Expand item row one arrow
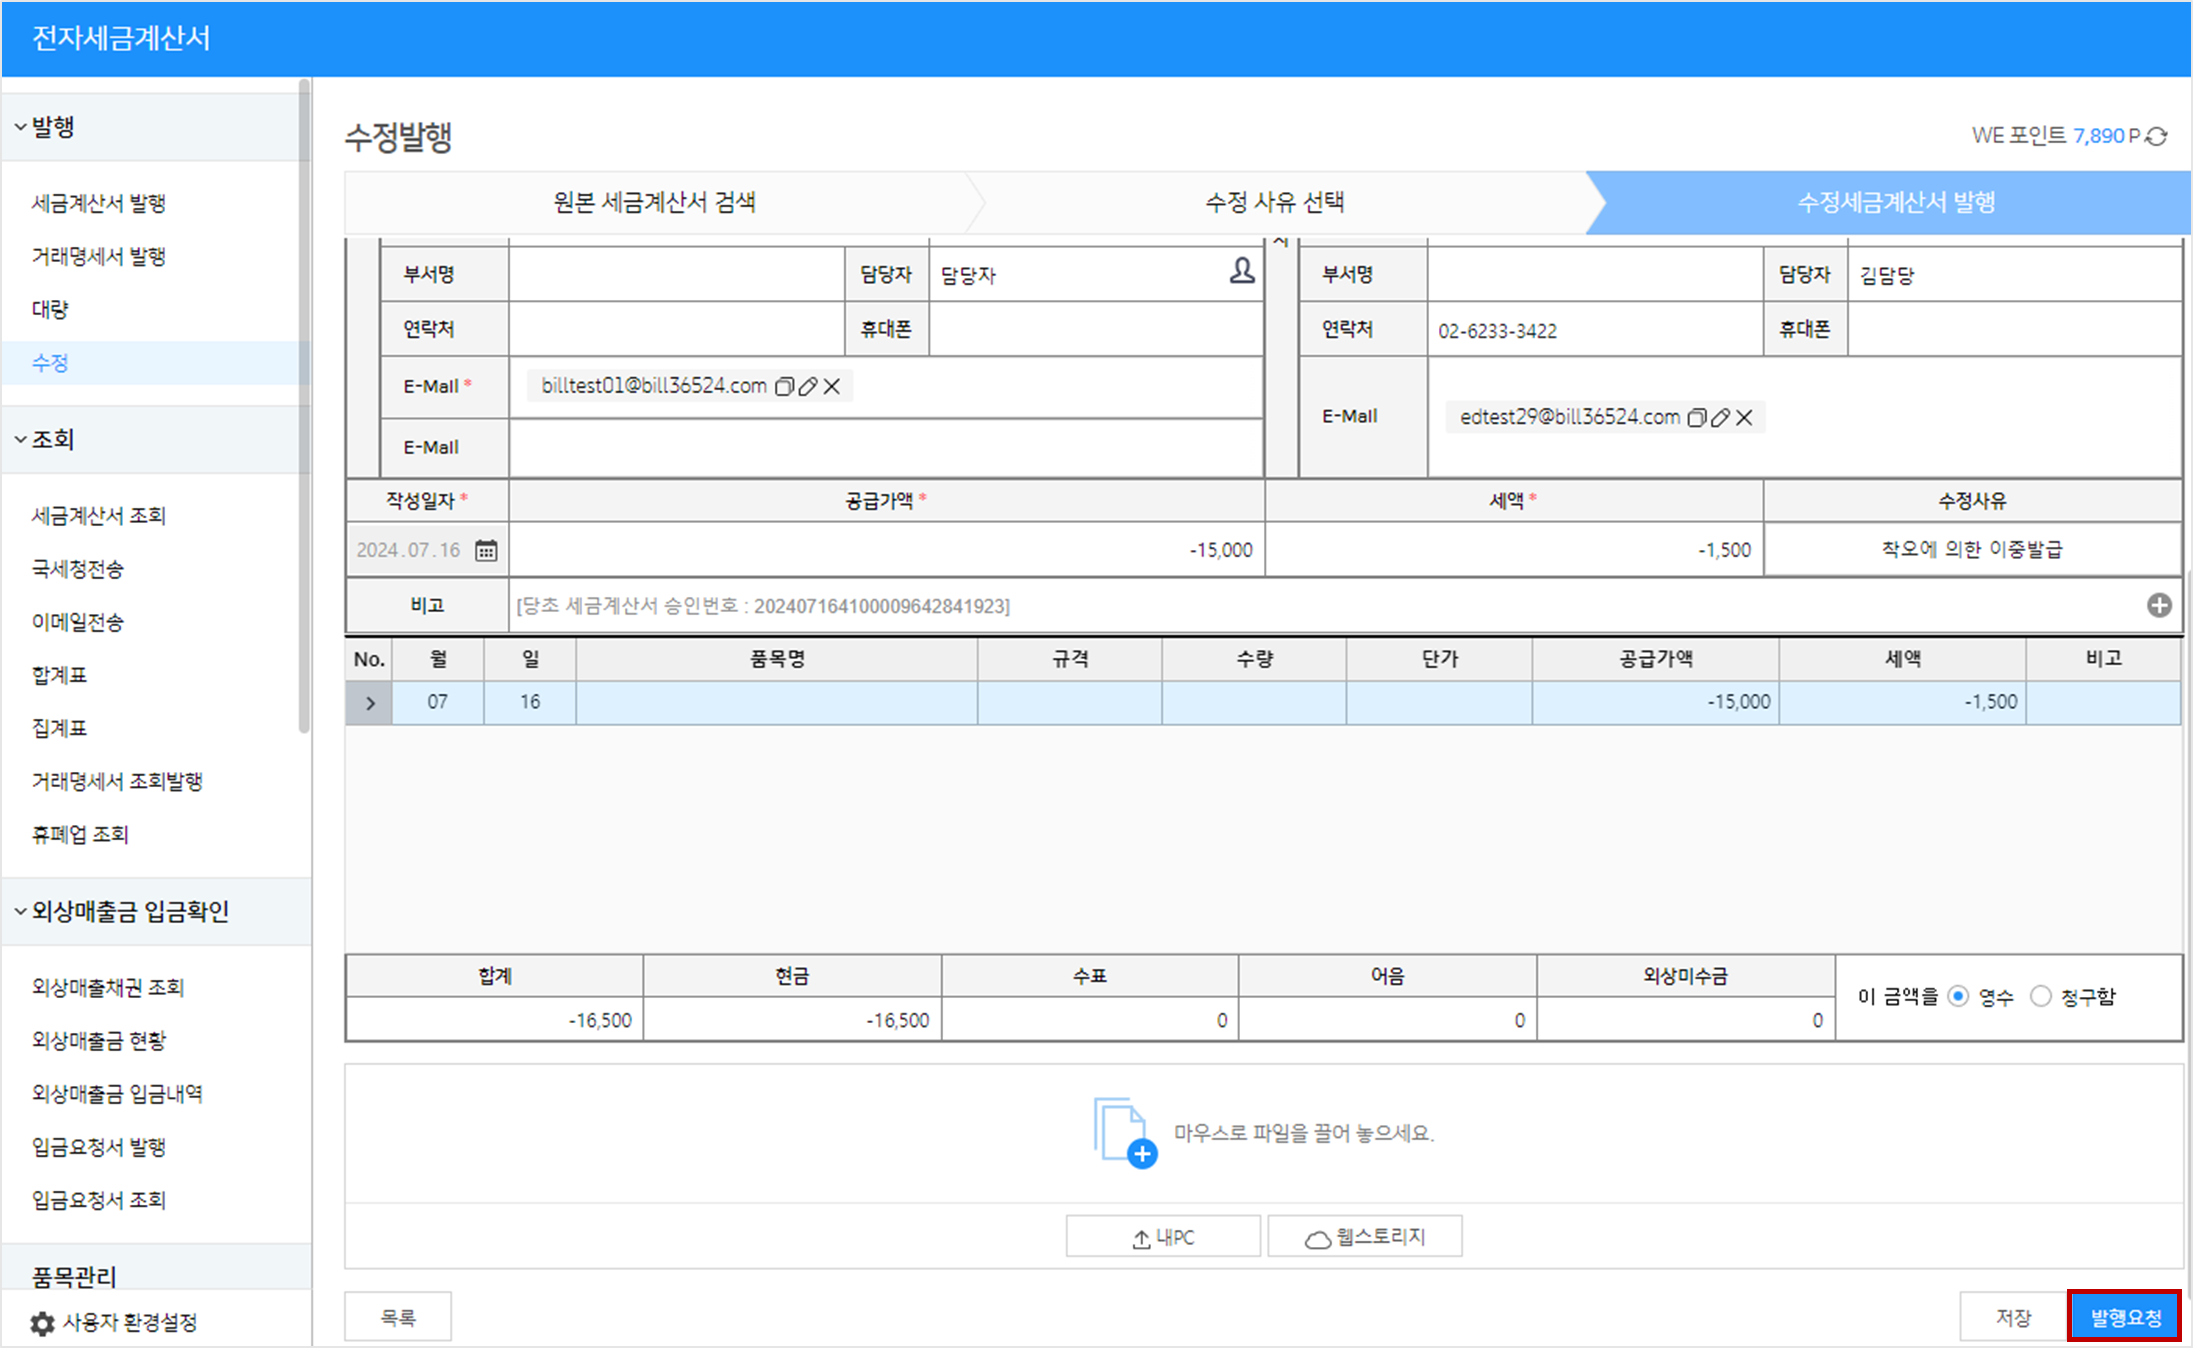Screen dimensions: 2193x1348 click(x=370, y=703)
